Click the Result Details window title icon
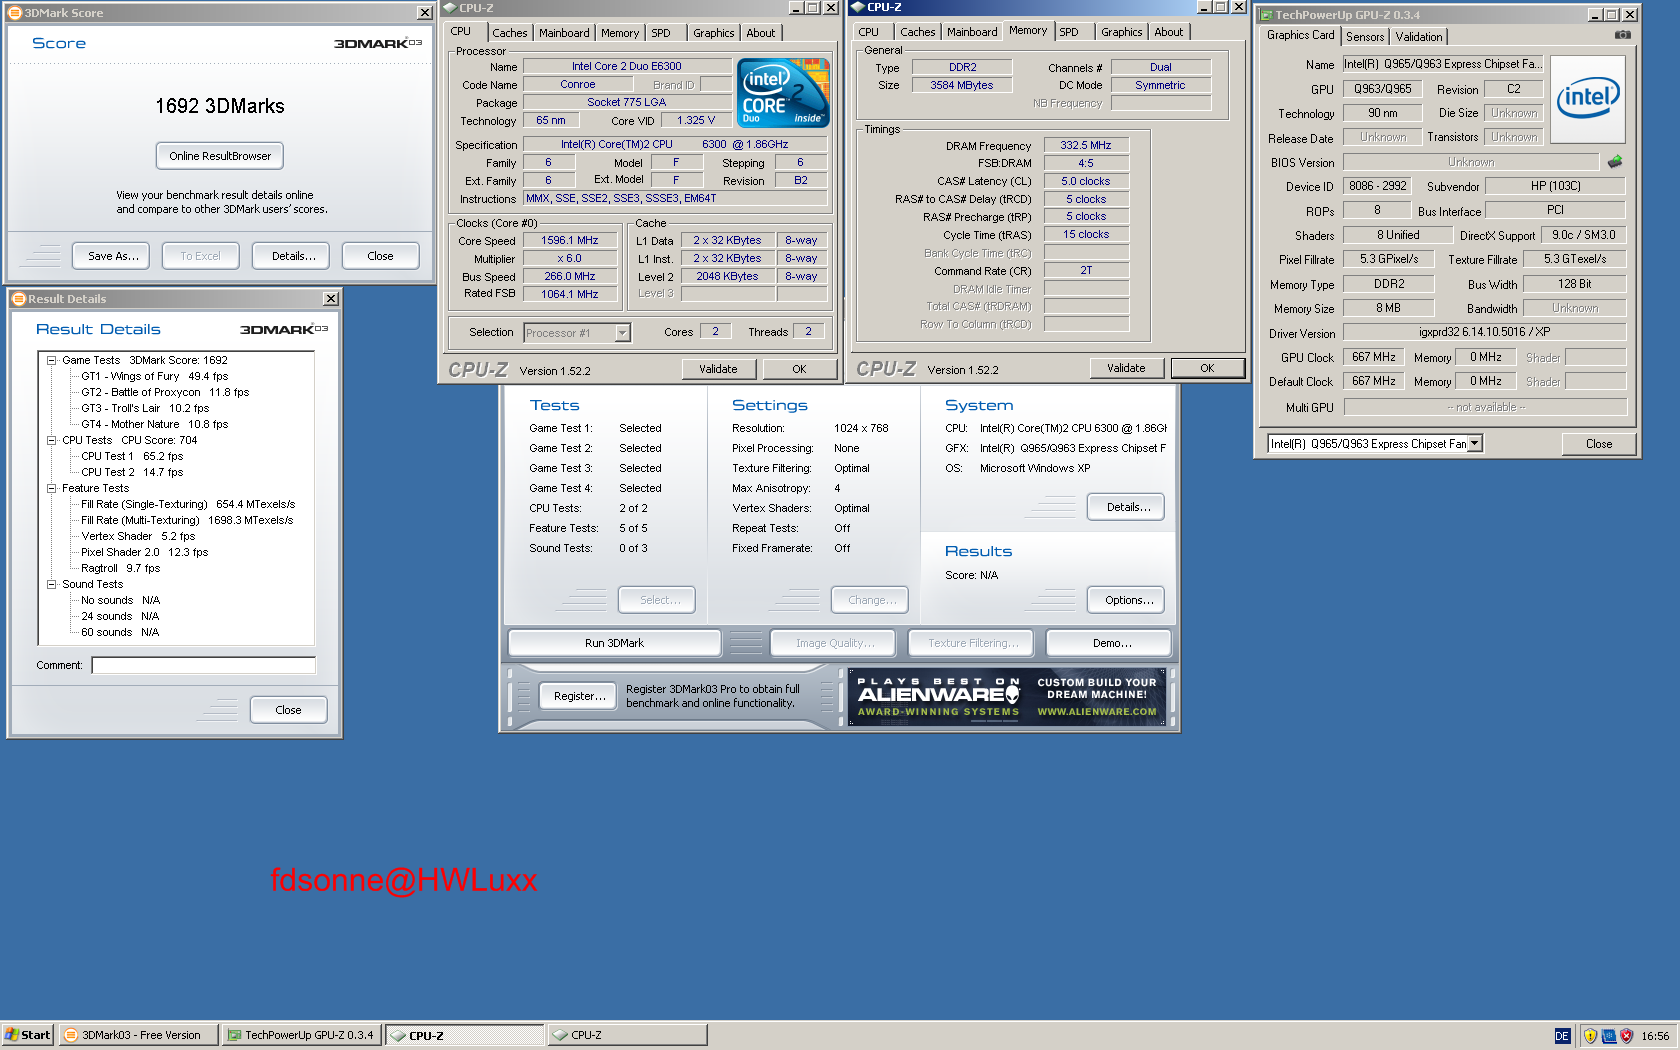This screenshot has height=1050, width=1680. tap(18, 299)
